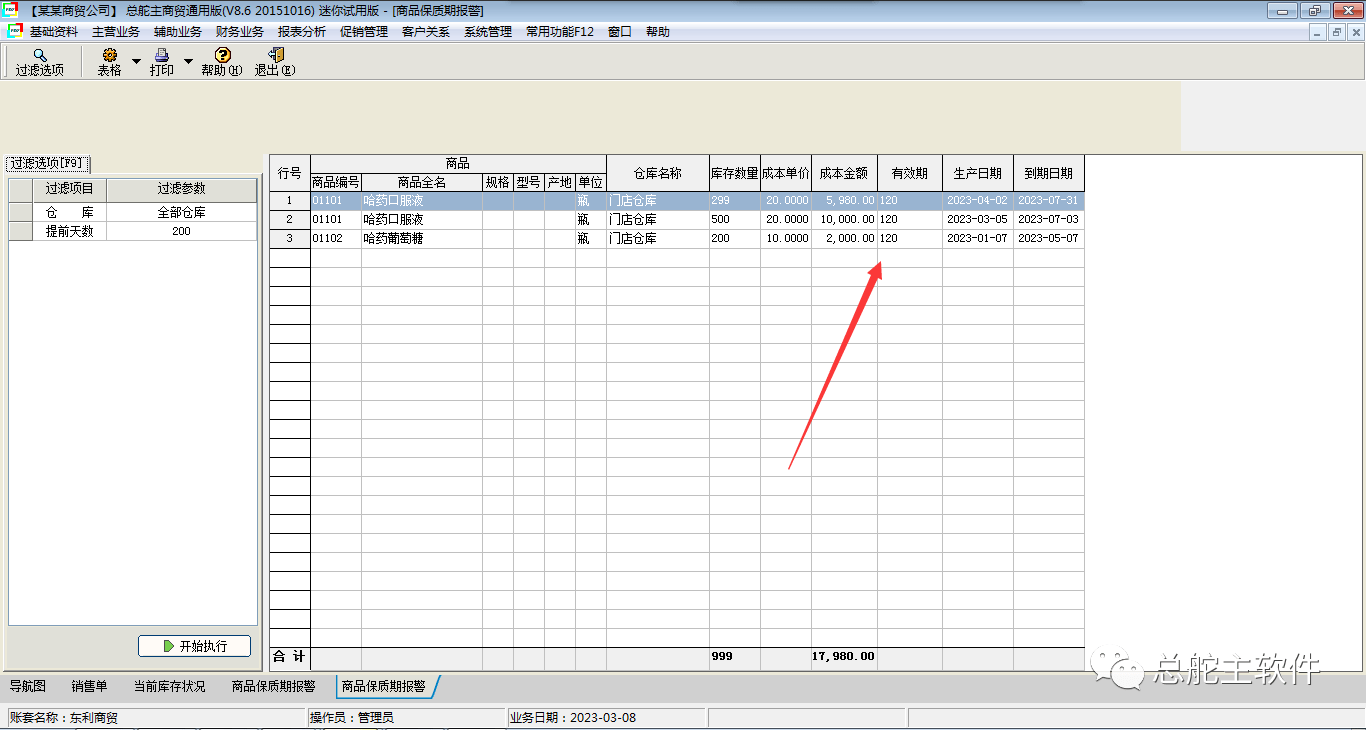The image size is (1366, 730).
Task: Click the app icon in title bar
Action: tap(11, 10)
